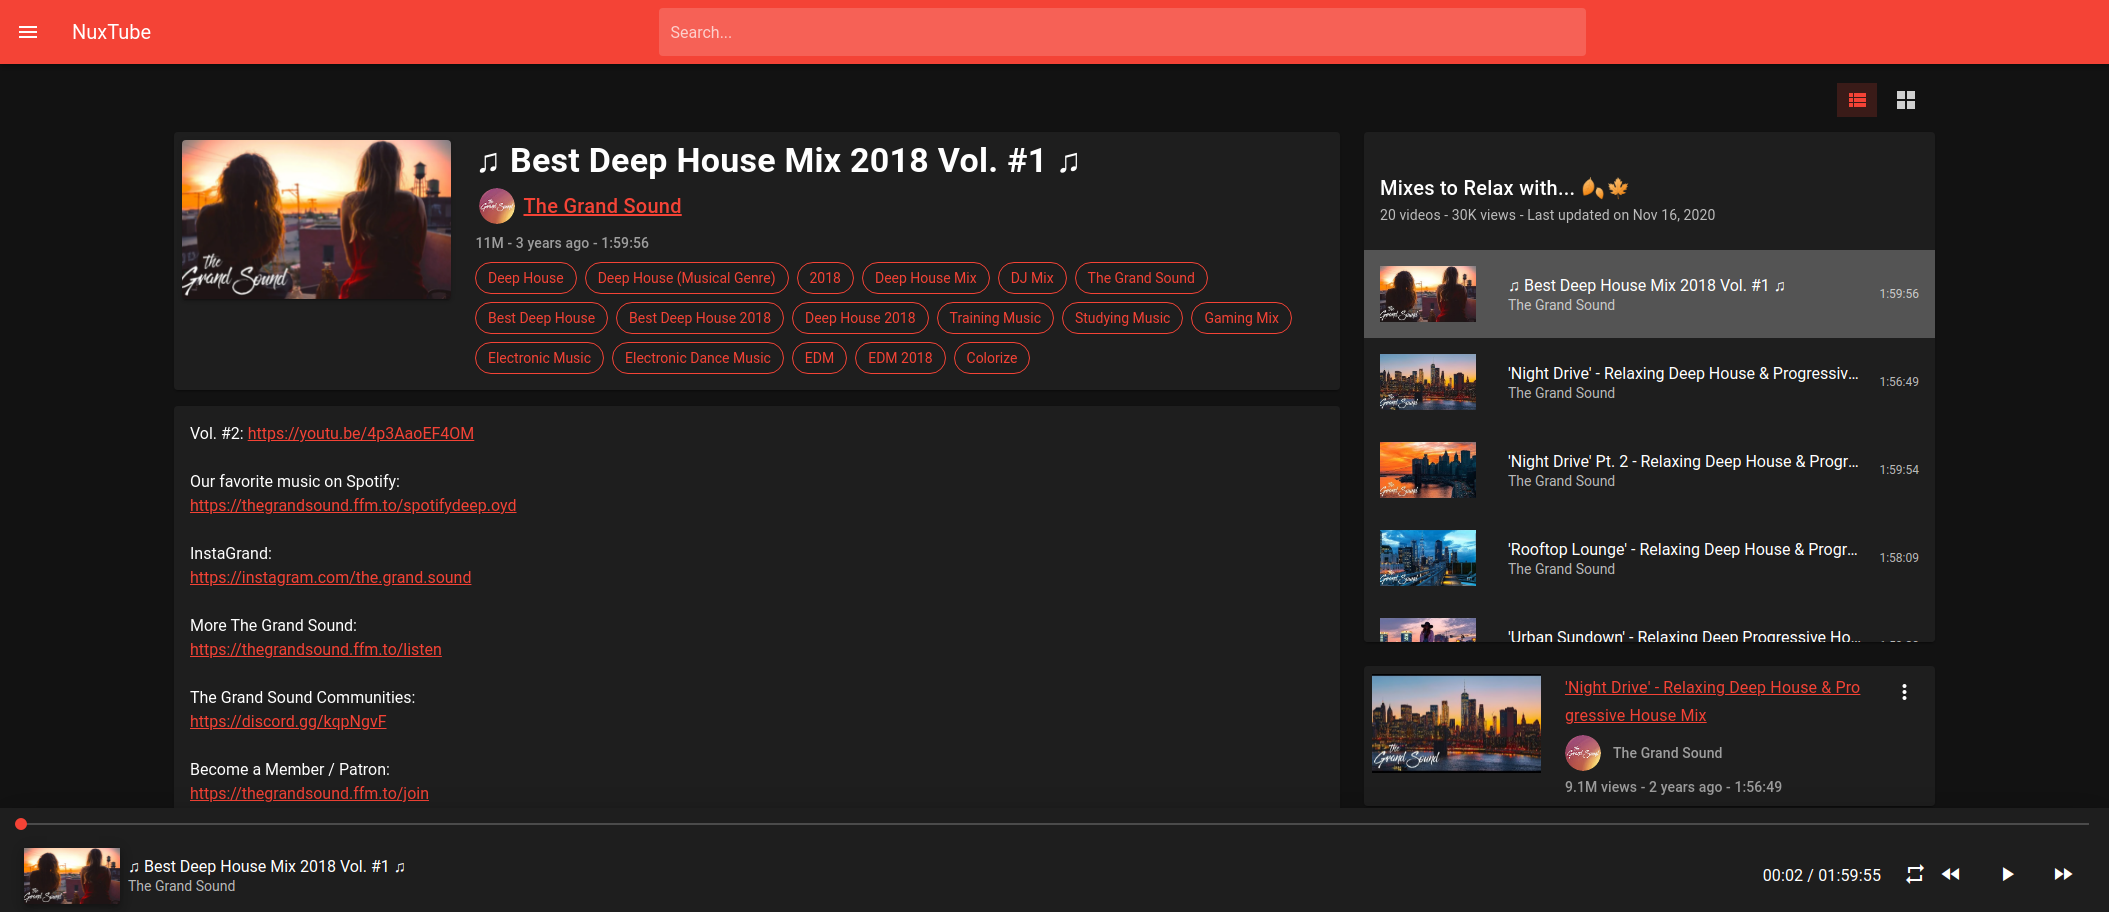Select the Best Deep House 2018 tag
The height and width of the screenshot is (912, 2109).
(x=700, y=318)
